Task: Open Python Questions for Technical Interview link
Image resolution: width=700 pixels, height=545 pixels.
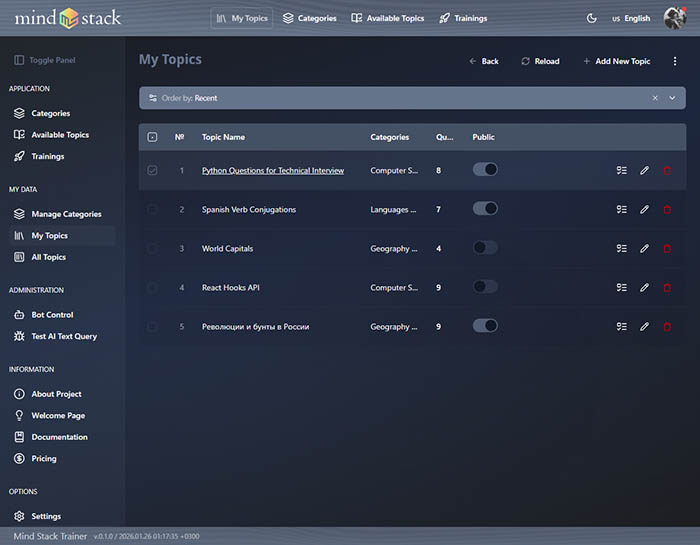Action: 273,171
